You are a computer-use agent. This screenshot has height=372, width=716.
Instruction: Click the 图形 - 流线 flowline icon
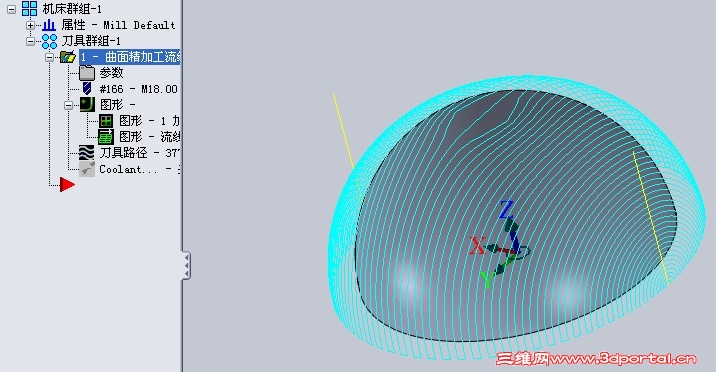tap(106, 136)
